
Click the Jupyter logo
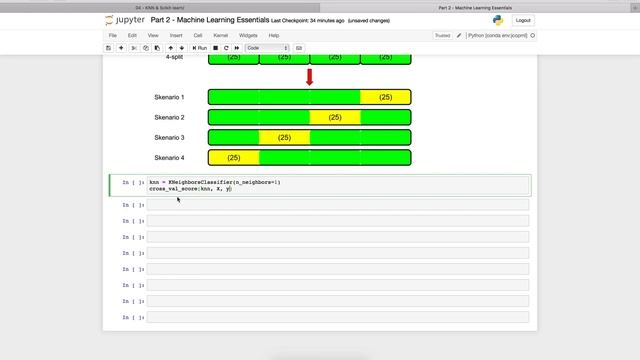pos(125,20)
